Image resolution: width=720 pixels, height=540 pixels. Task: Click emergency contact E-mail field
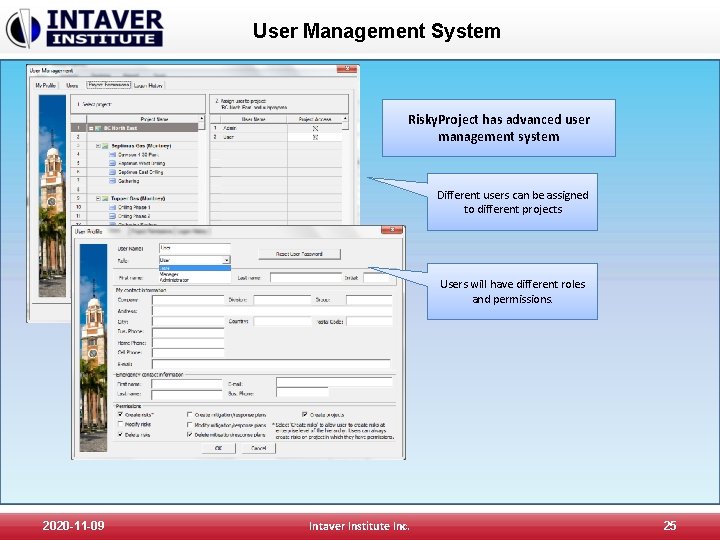(x=334, y=382)
